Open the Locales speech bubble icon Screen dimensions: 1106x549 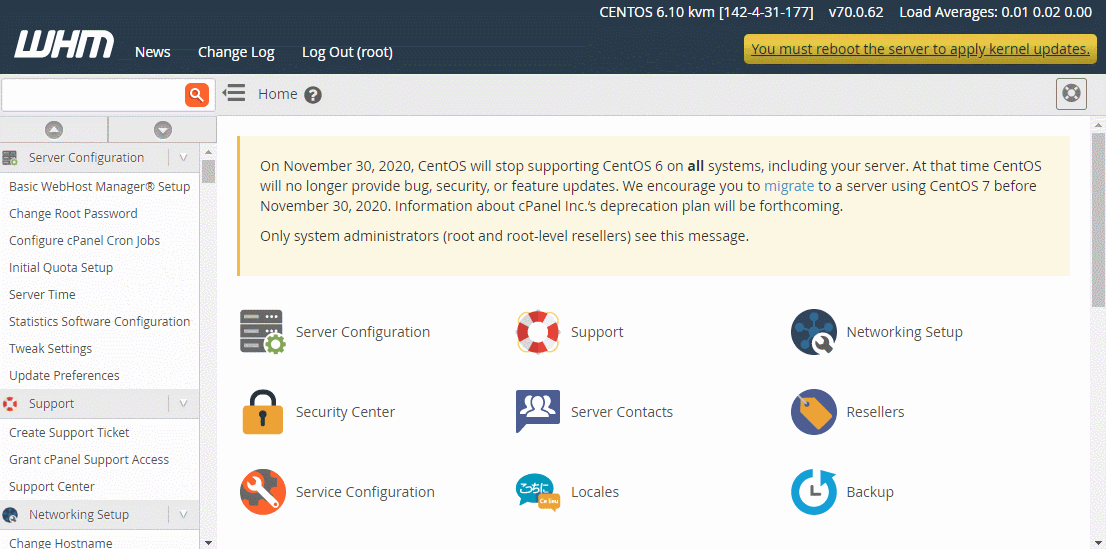coord(538,492)
